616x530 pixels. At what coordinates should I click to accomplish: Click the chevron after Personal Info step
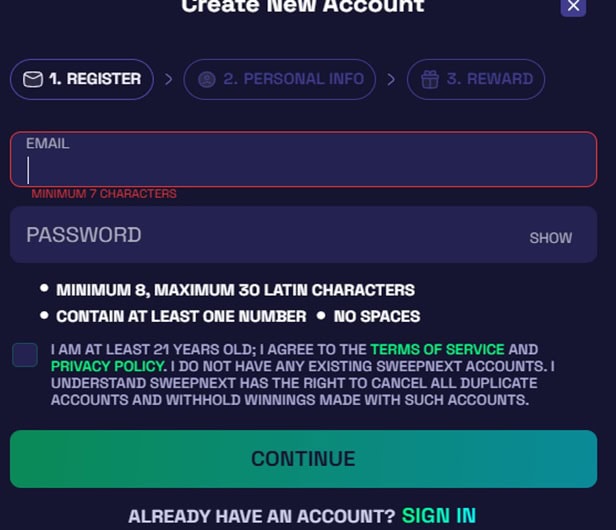click(x=391, y=80)
